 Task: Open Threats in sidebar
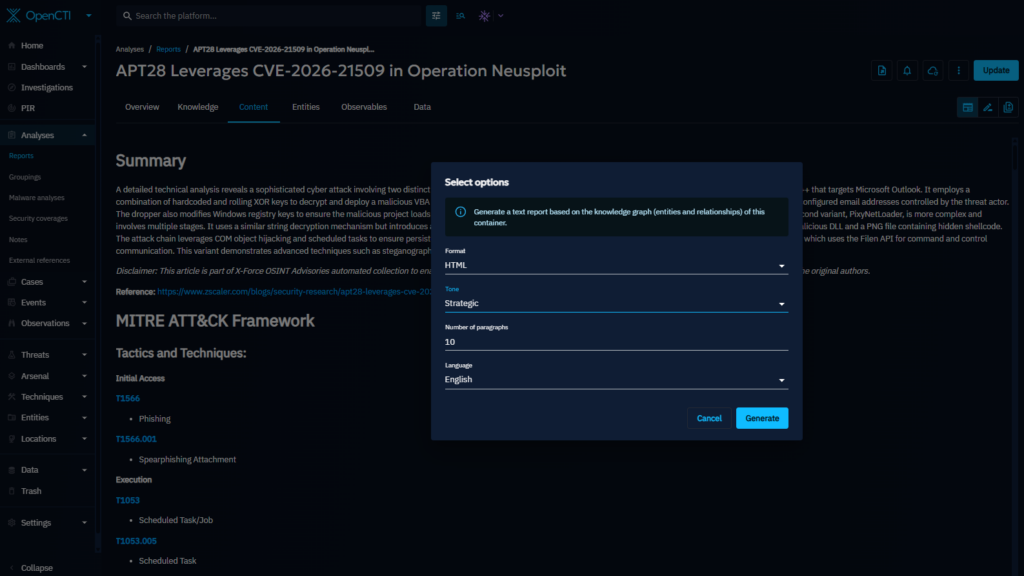[x=35, y=355]
